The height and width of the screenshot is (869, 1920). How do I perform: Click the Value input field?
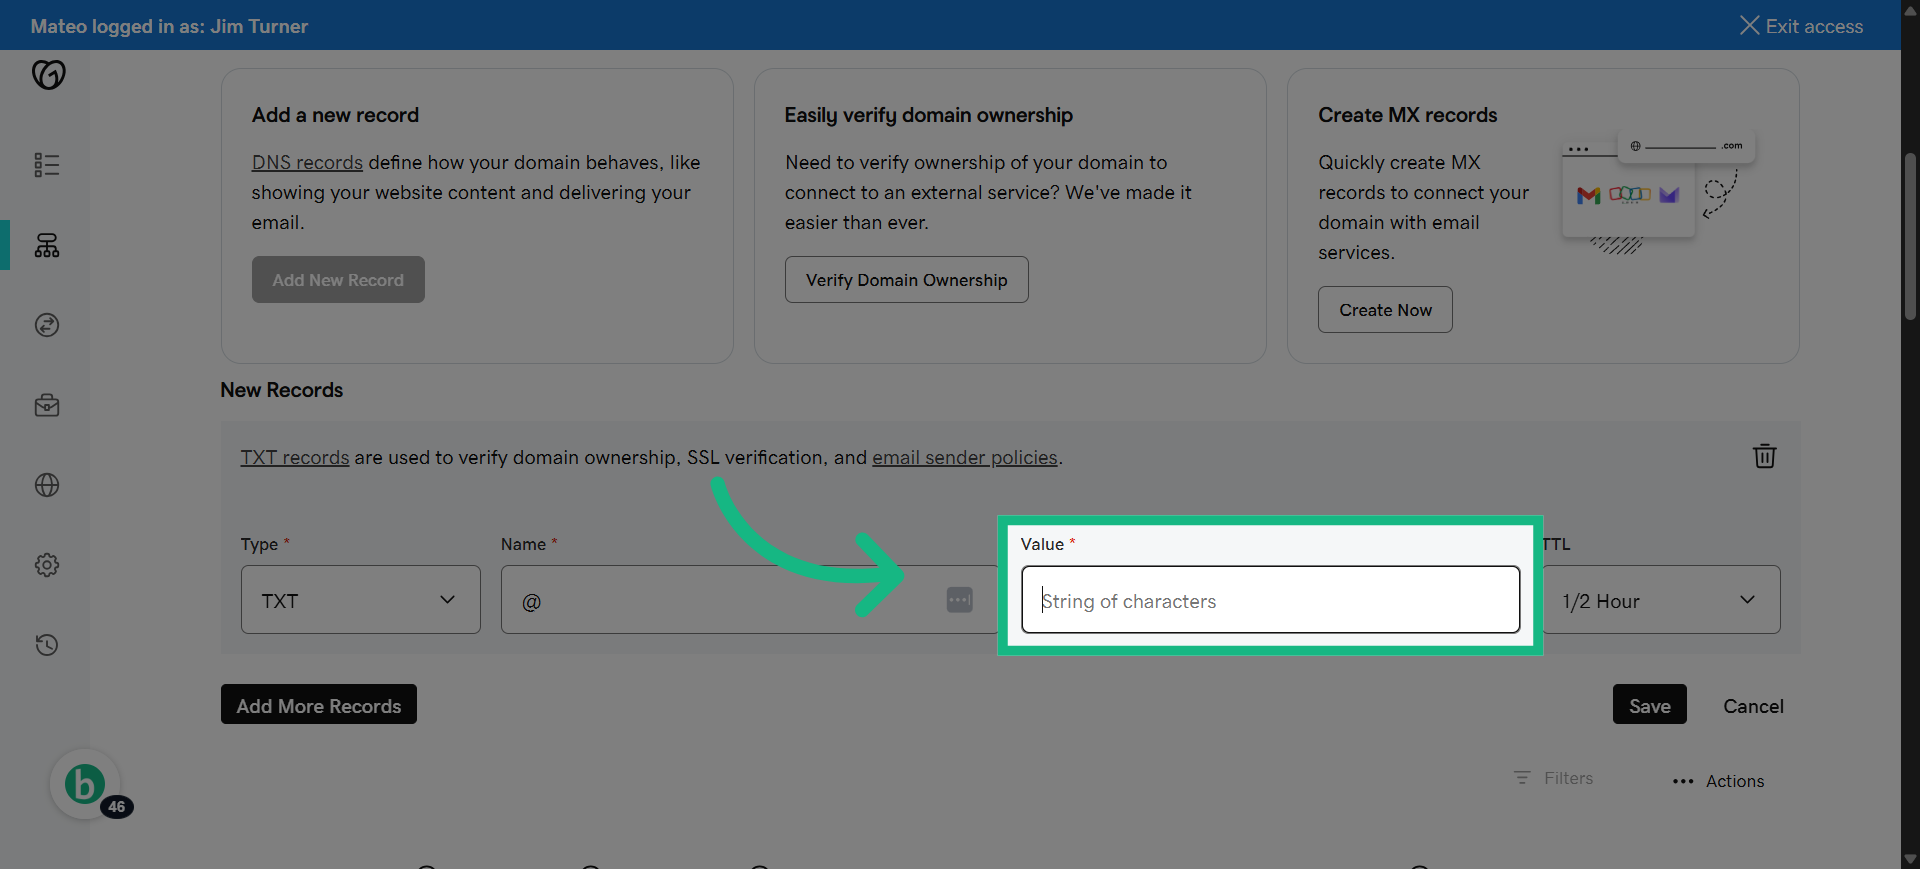1270,600
